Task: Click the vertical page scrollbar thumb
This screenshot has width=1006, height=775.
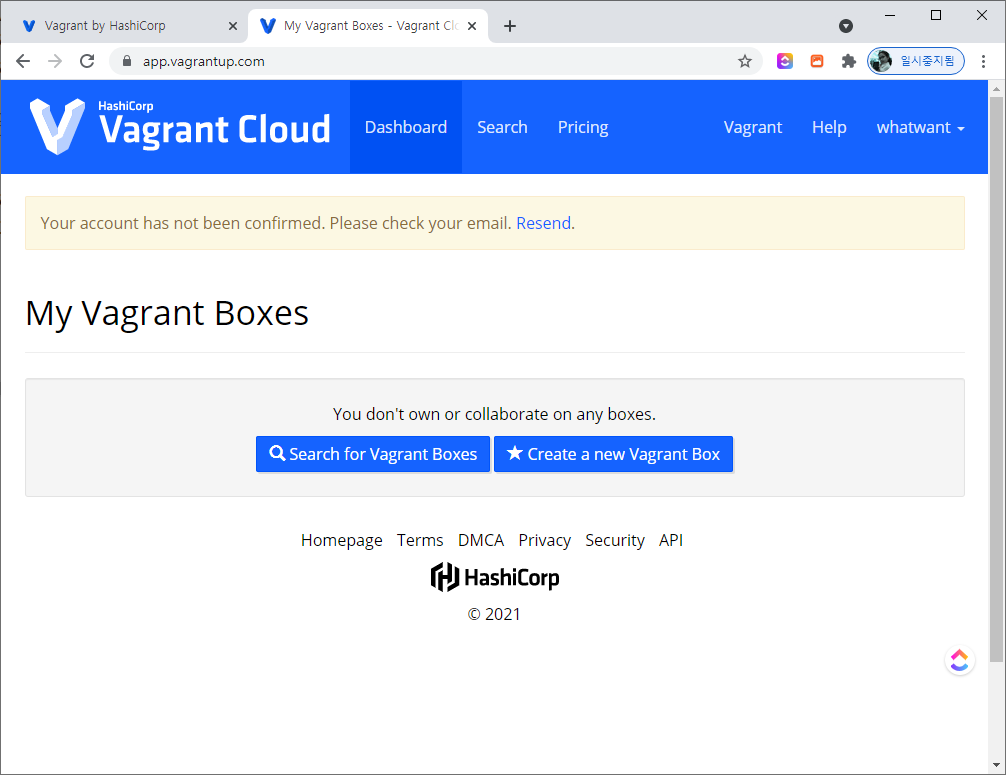Action: [x=996, y=379]
